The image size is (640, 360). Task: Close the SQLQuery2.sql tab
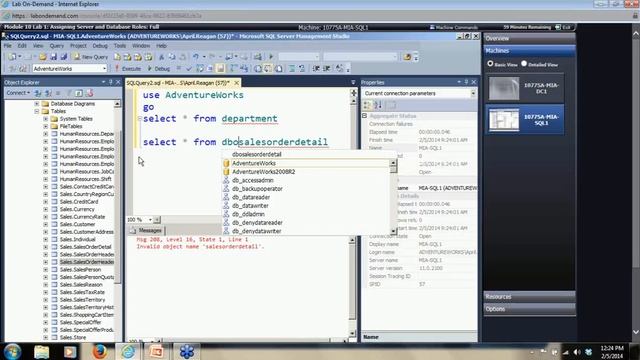236,83
